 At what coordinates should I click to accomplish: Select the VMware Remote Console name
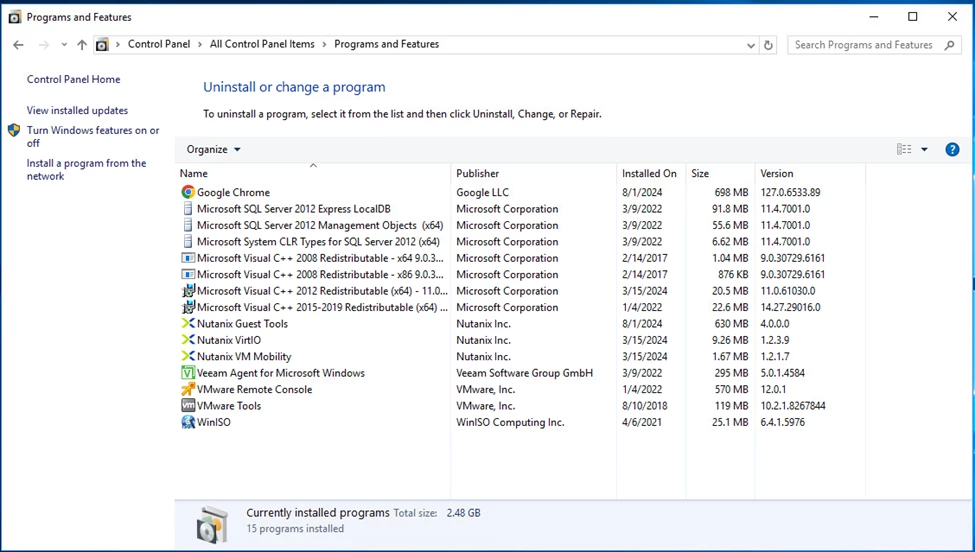pos(255,390)
